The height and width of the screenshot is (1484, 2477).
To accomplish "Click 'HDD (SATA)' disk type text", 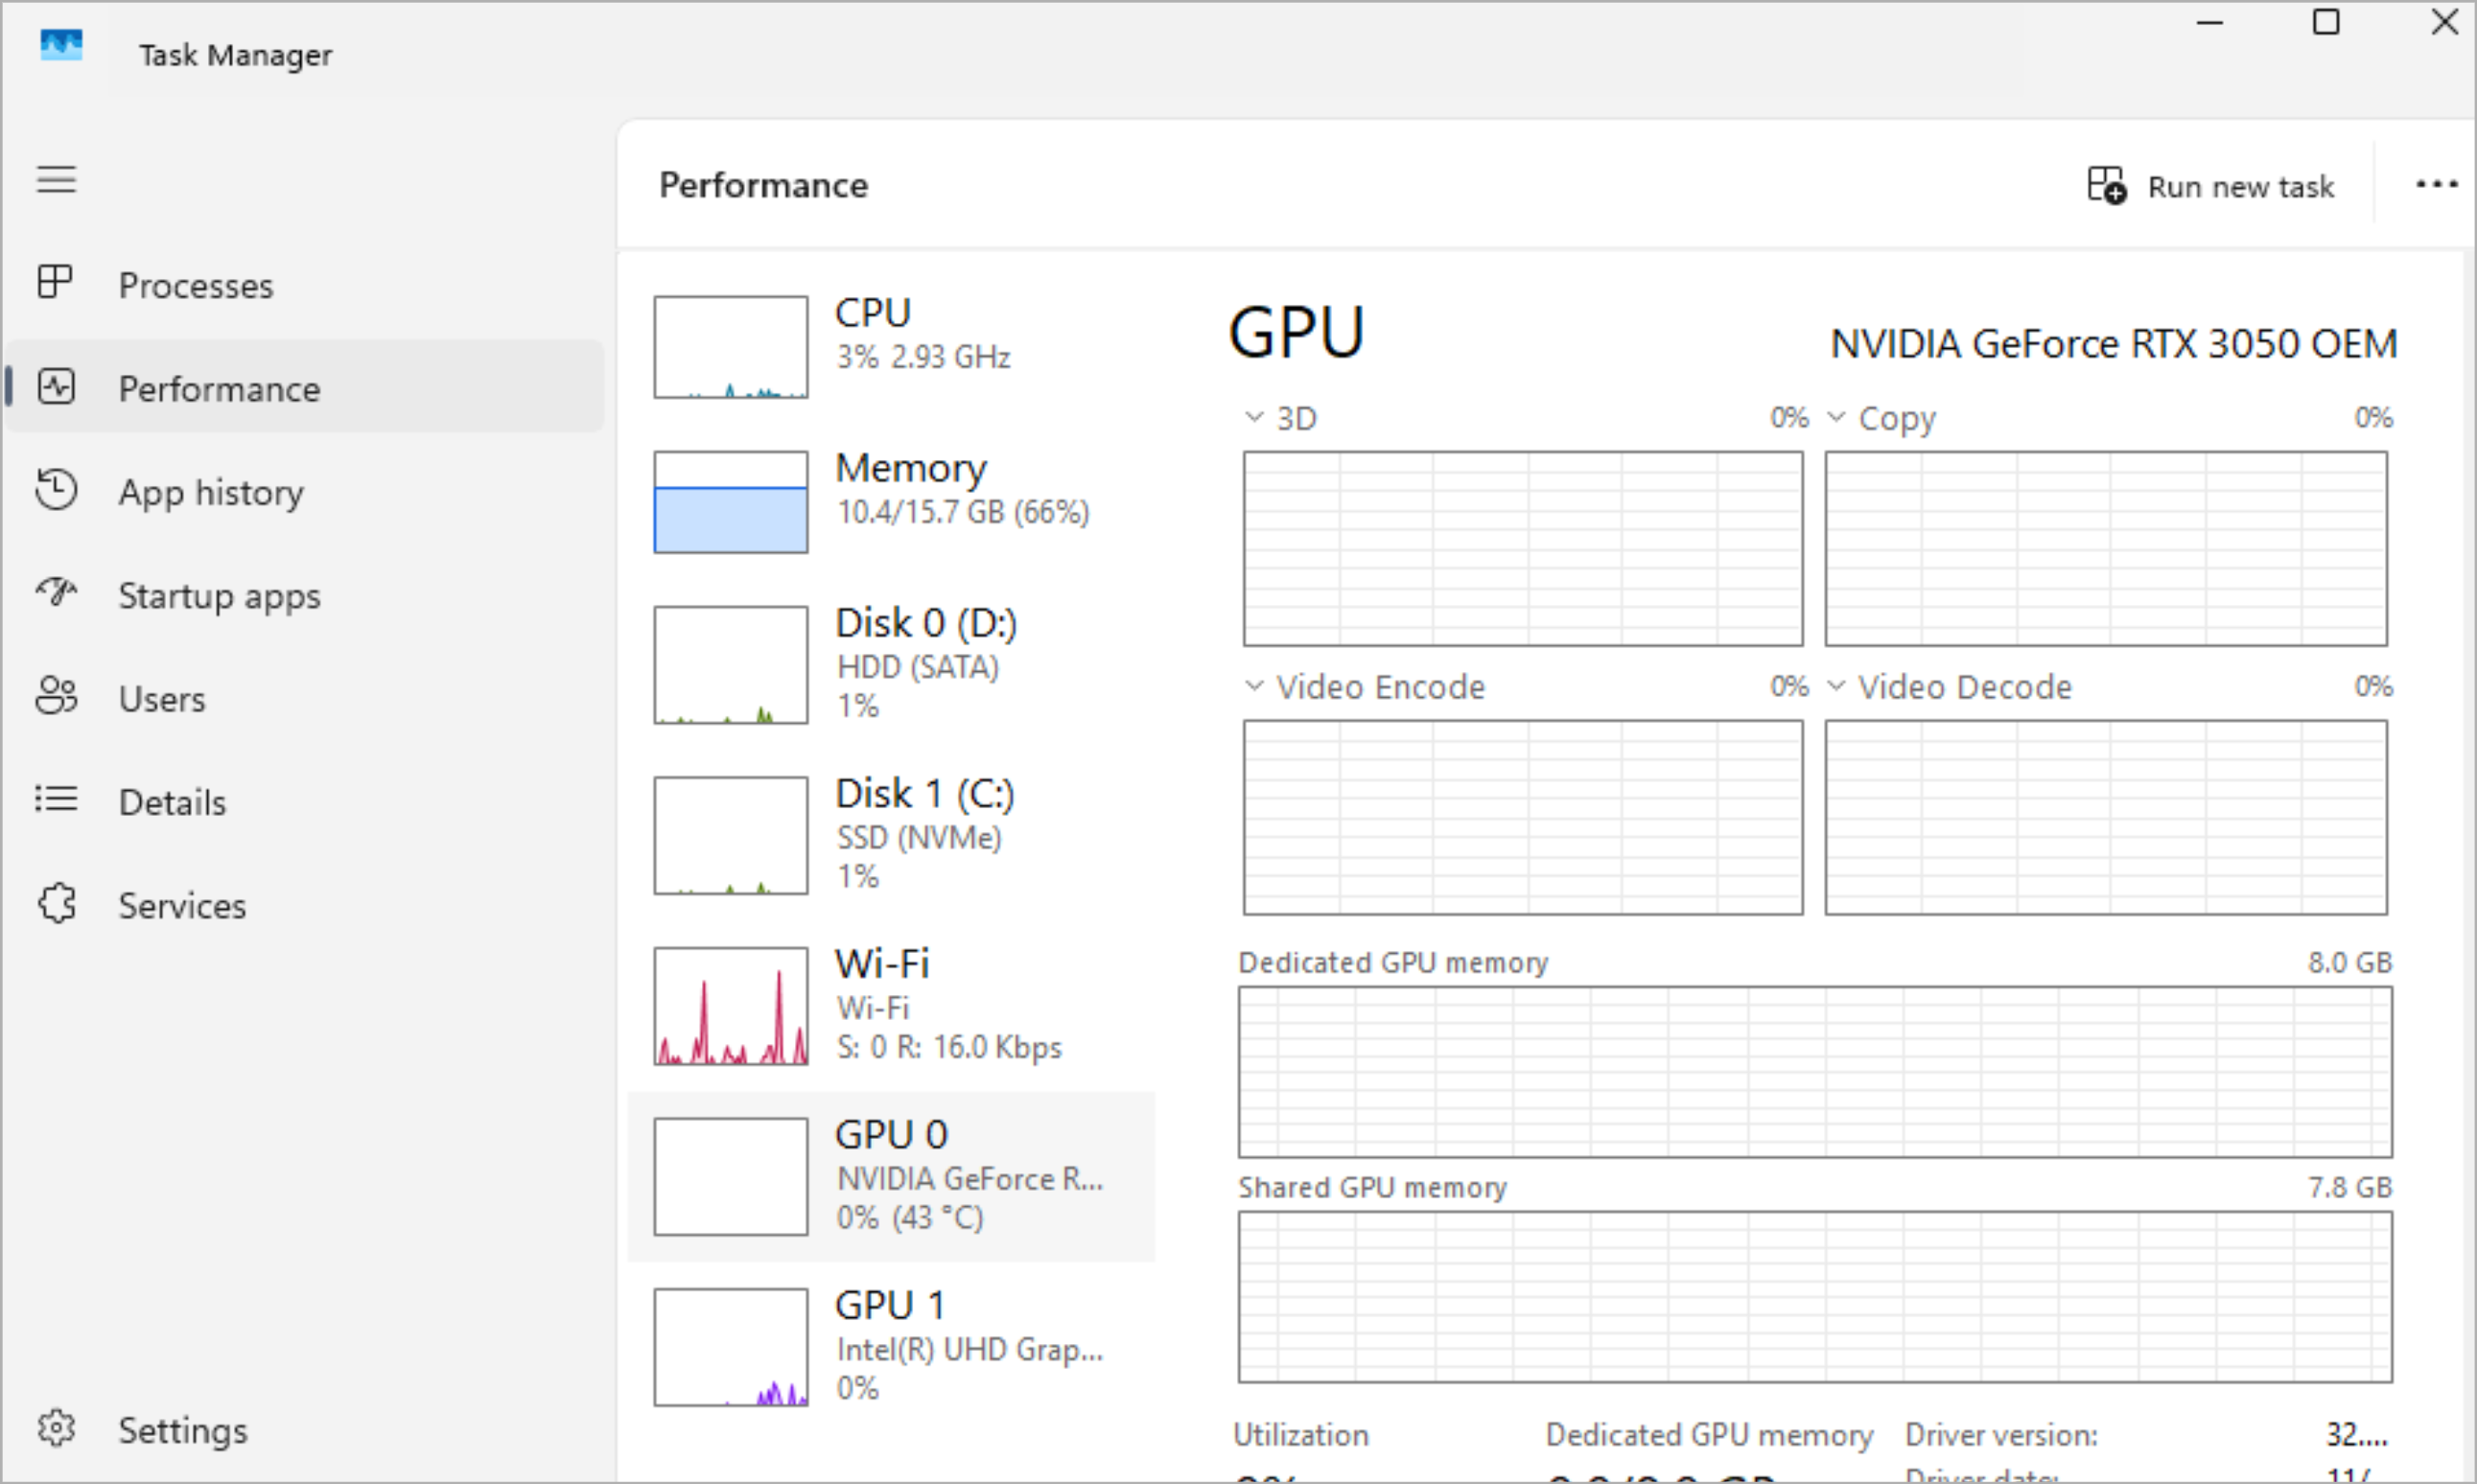I will pyautogui.click(x=918, y=667).
